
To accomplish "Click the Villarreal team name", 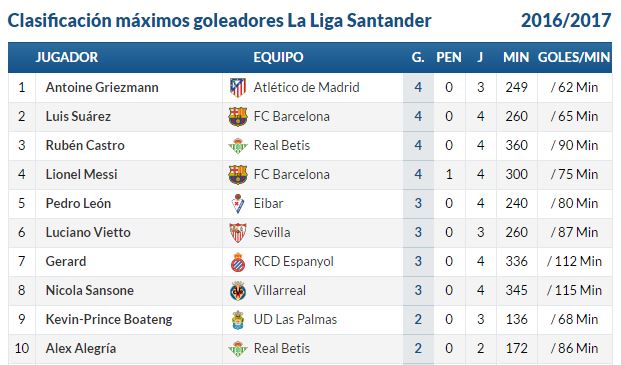I will (280, 291).
